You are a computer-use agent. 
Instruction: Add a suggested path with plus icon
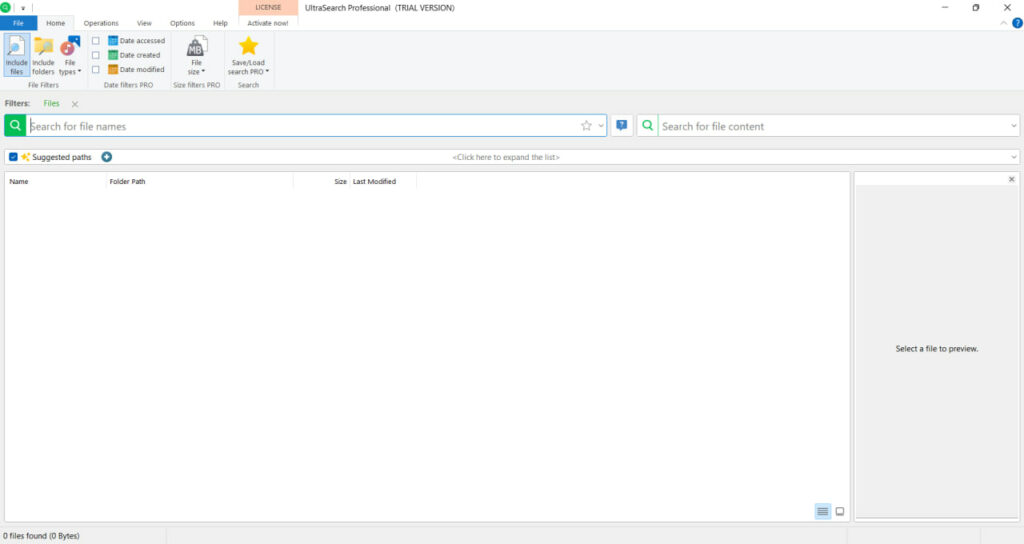click(x=106, y=157)
